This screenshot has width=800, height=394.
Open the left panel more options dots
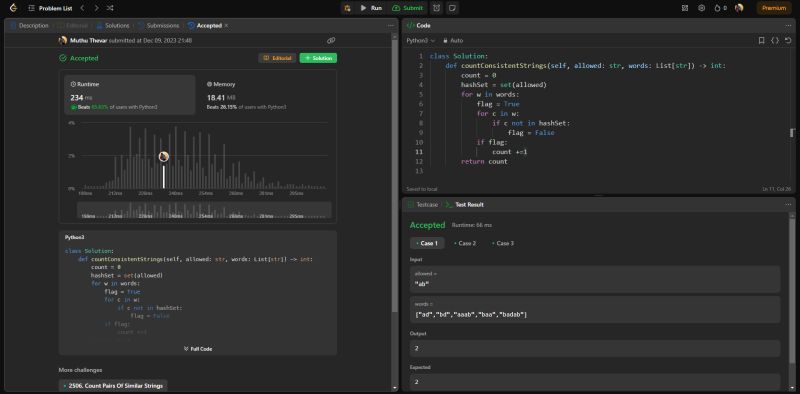391,26
